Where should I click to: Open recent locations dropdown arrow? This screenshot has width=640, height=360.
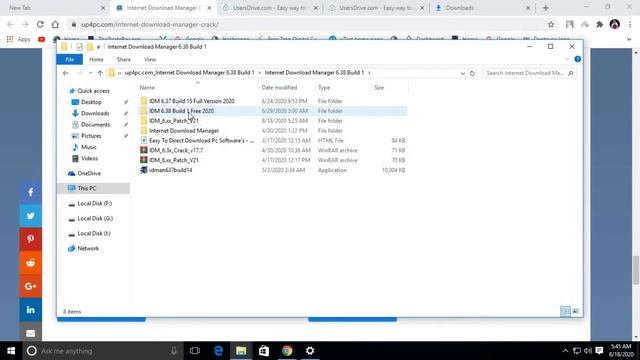click(91, 73)
